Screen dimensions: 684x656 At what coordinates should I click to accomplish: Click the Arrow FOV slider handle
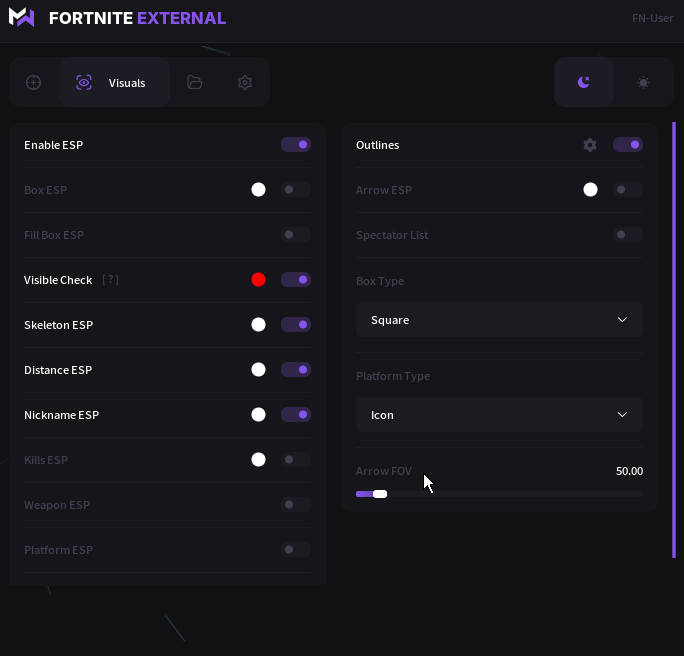[x=380, y=494]
